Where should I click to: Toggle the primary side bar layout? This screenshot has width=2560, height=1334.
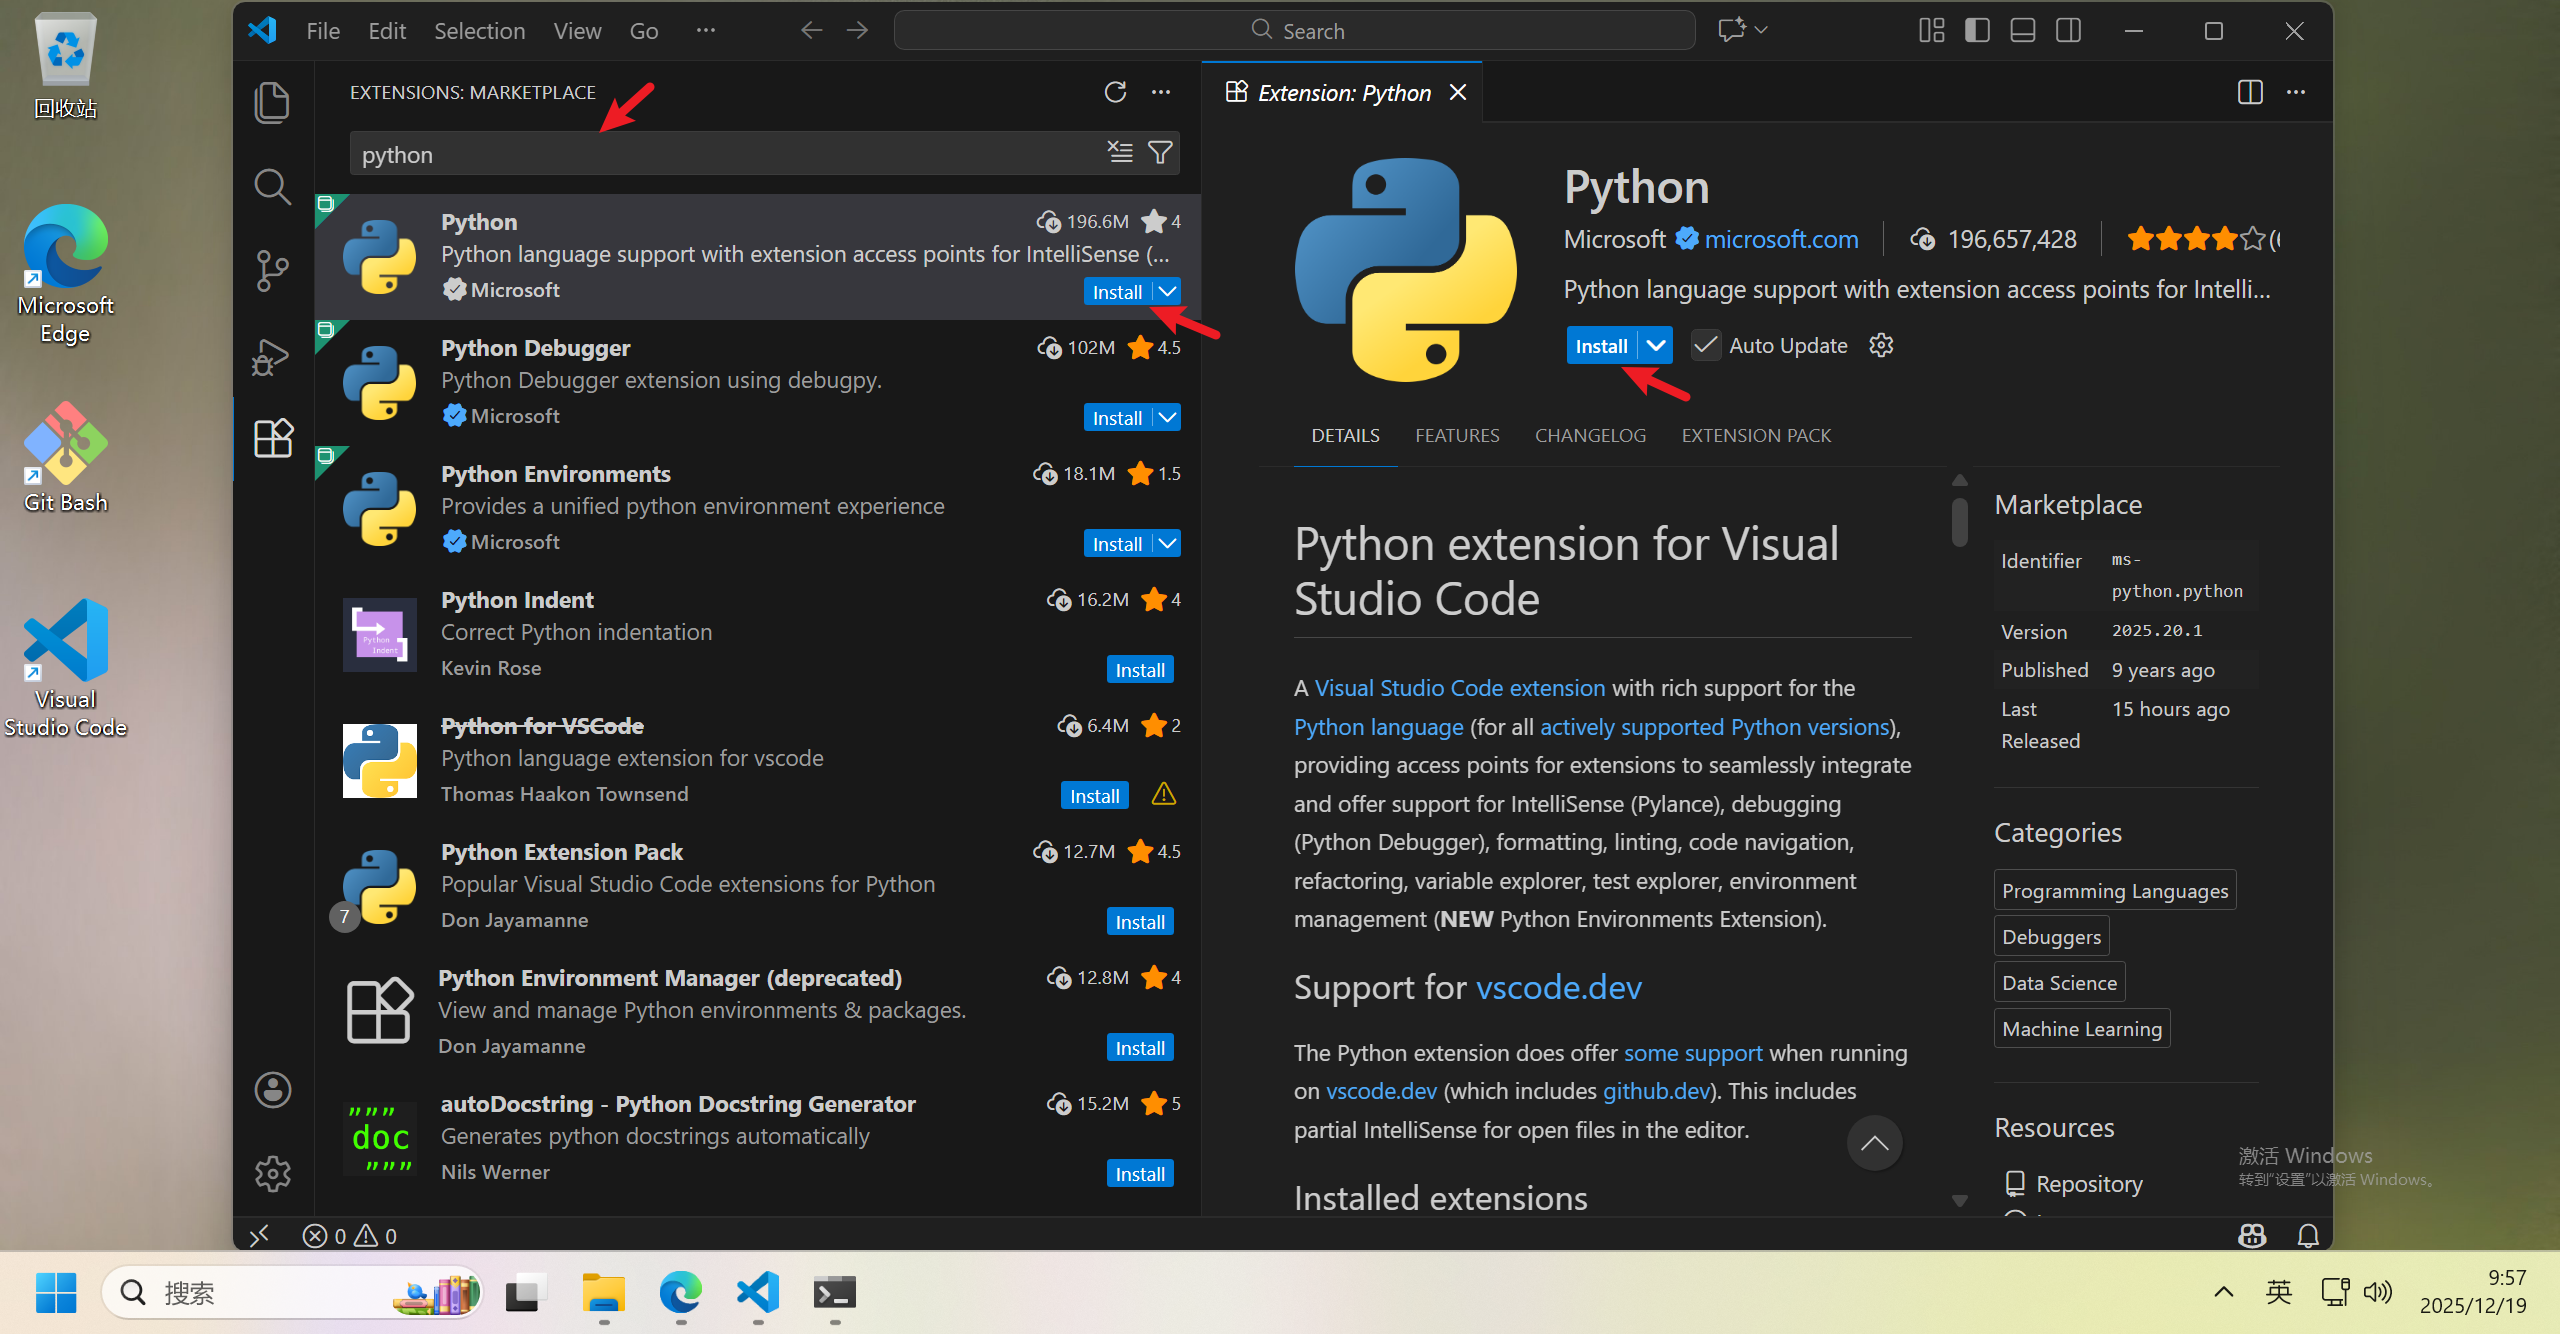tap(1977, 31)
